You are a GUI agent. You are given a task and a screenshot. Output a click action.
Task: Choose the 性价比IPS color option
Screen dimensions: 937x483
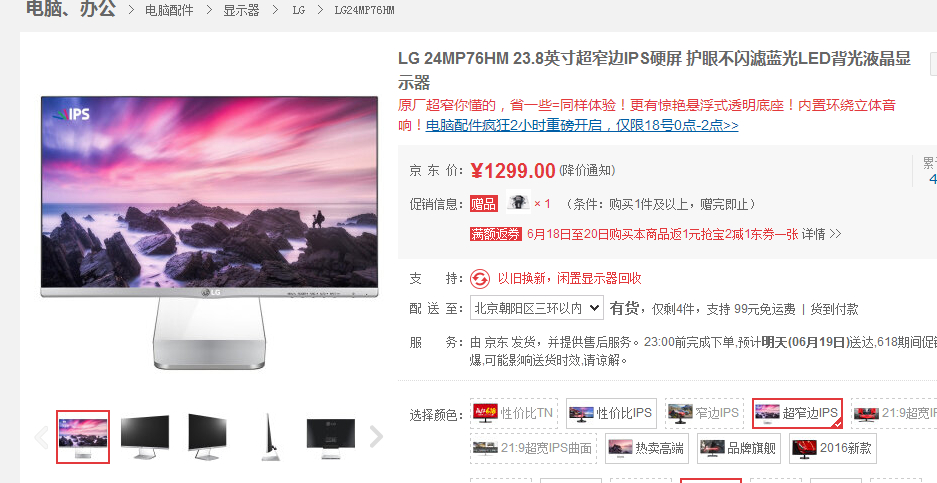611,413
